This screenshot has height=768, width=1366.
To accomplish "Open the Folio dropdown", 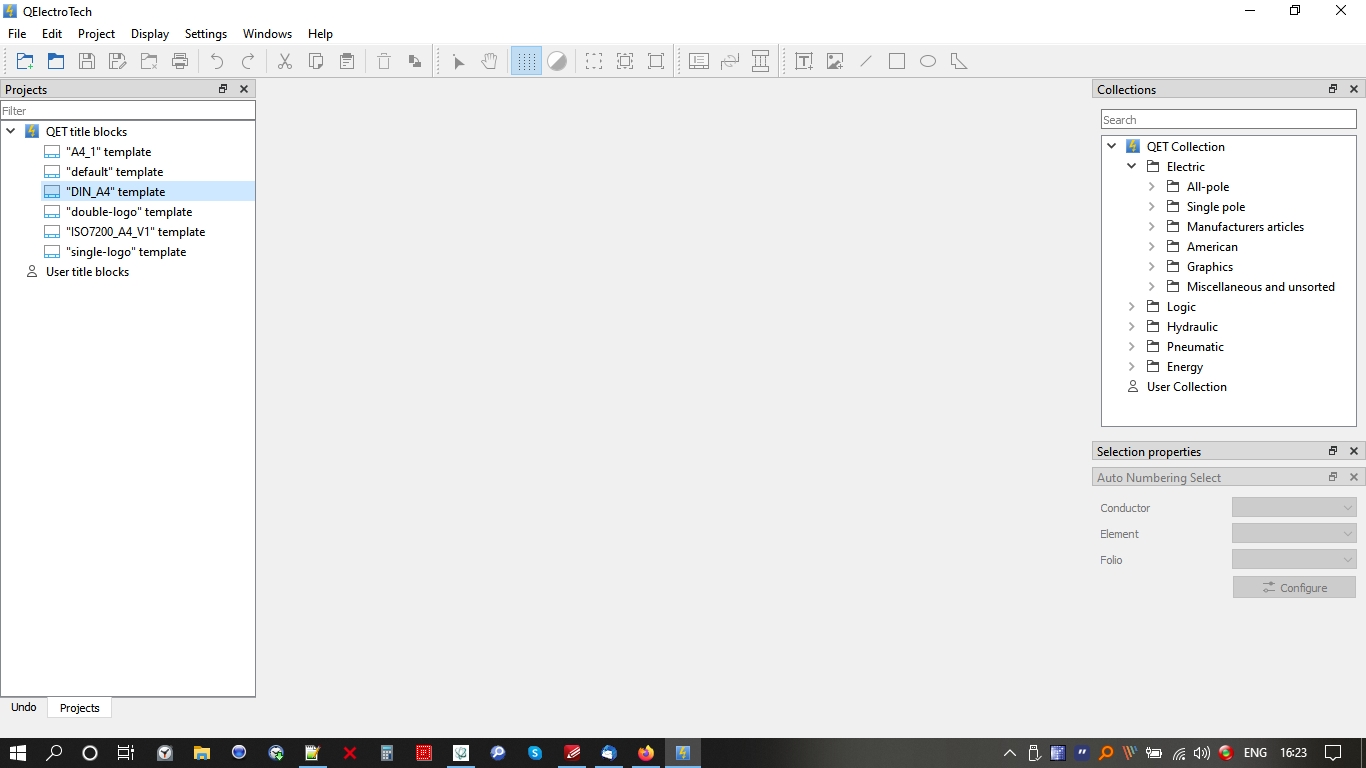I will tap(1294, 560).
